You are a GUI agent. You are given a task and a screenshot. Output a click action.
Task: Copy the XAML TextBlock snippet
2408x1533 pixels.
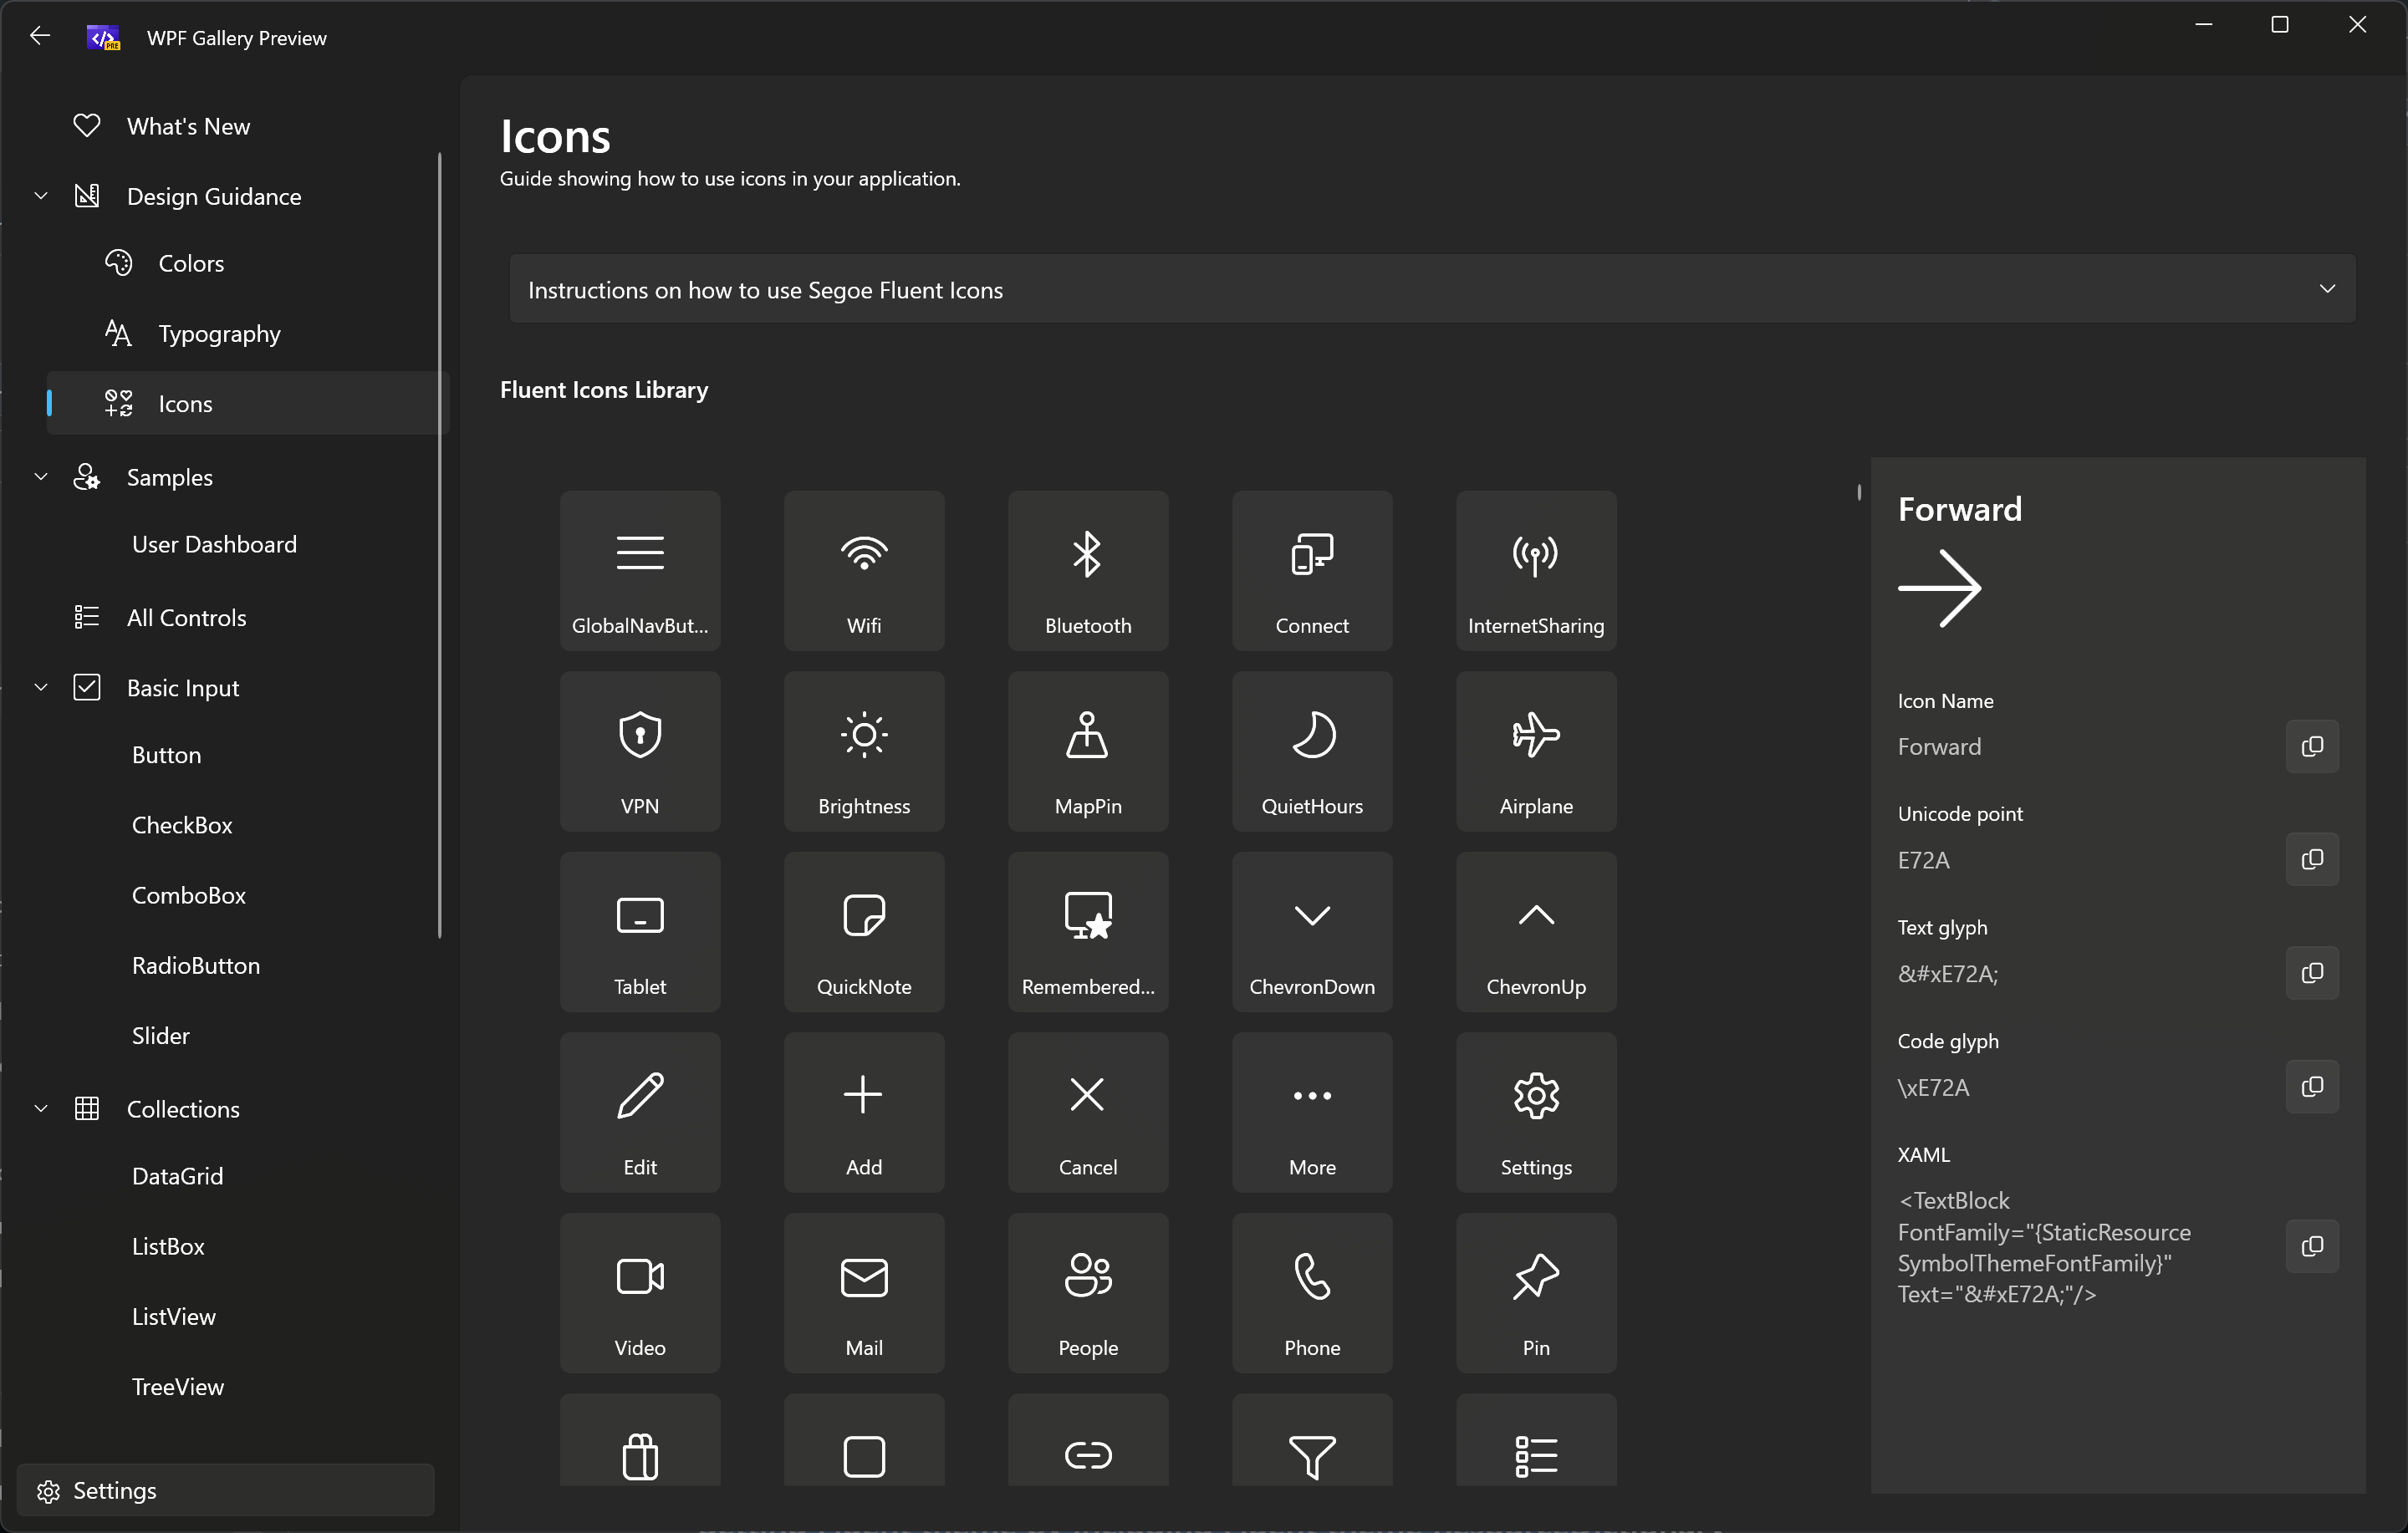2312,1246
